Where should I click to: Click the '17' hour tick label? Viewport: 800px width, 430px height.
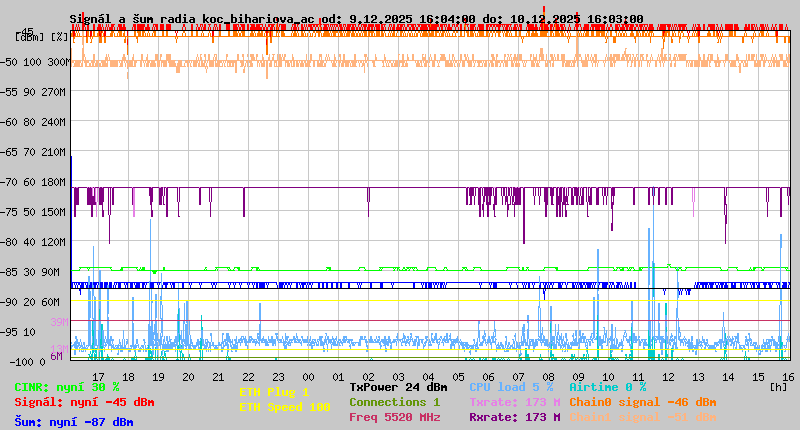point(98,377)
